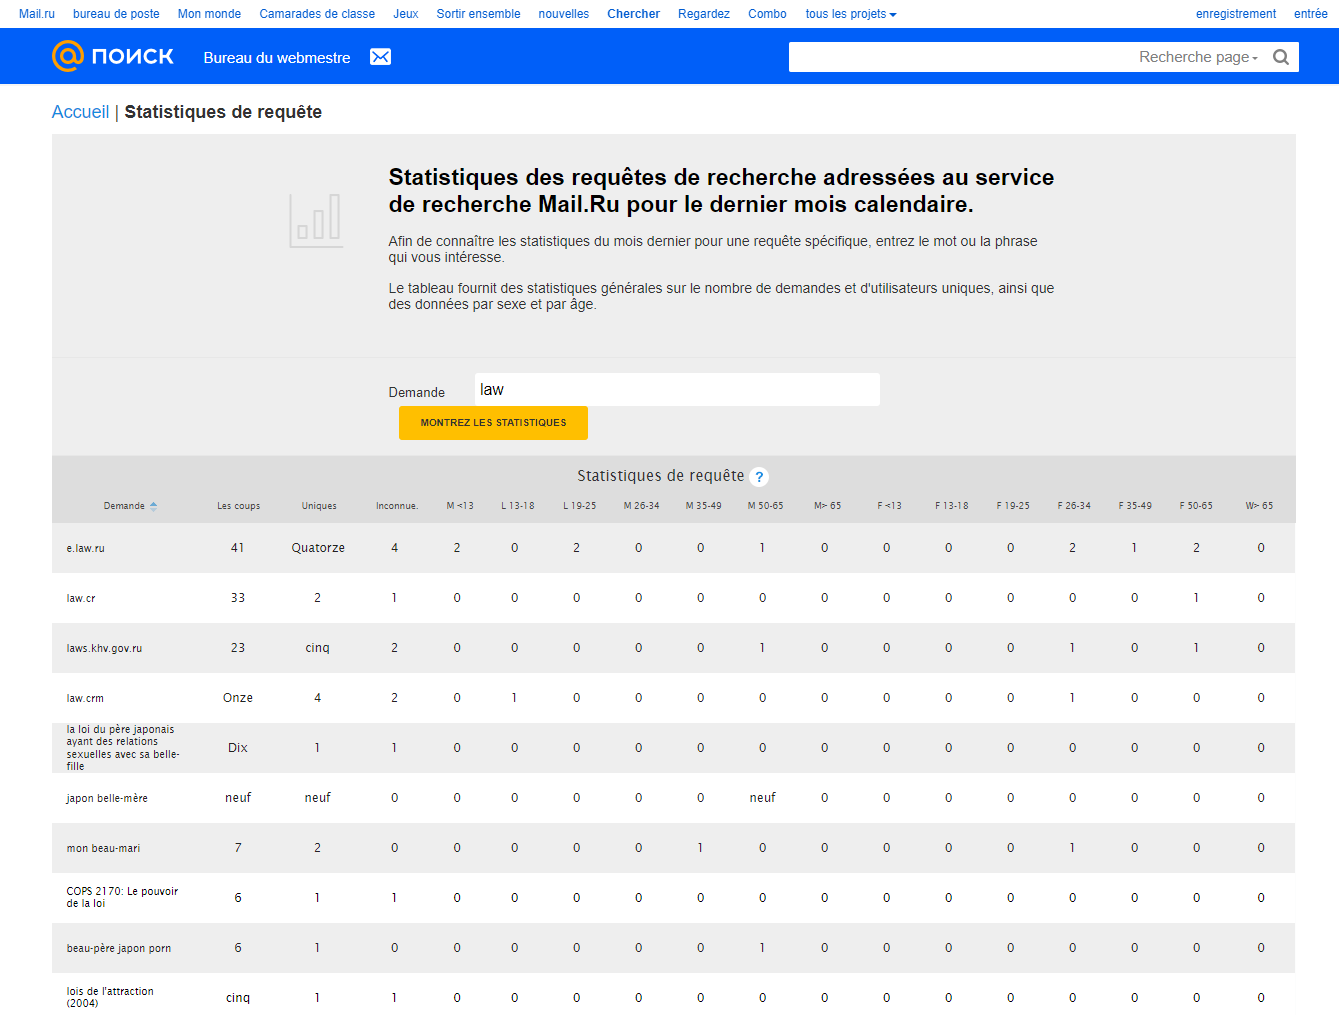Click the magnifier search icon
Image resolution: width=1339 pixels, height=1015 pixels.
1280,57
